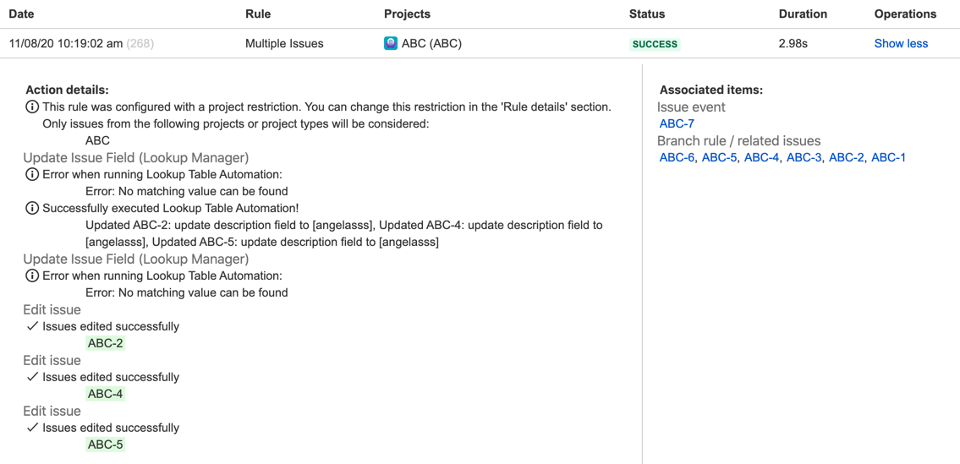Click info icon beside successfully executed message
The height and width of the screenshot is (464, 960).
point(32,209)
